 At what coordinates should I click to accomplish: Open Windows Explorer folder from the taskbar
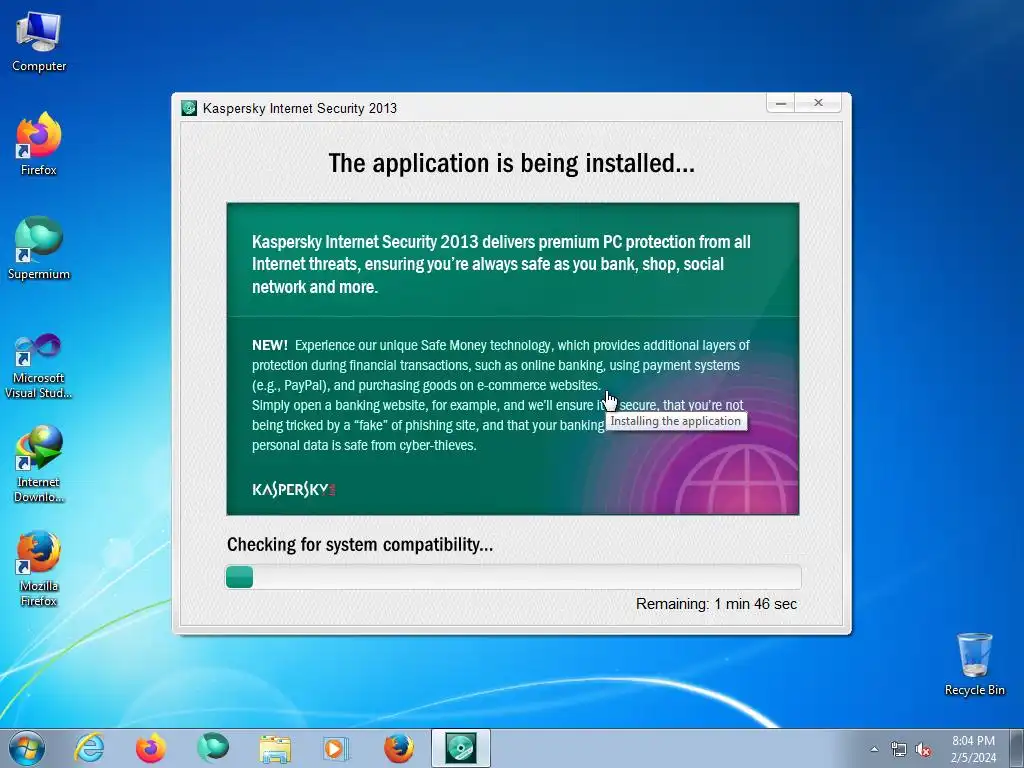tap(275, 748)
